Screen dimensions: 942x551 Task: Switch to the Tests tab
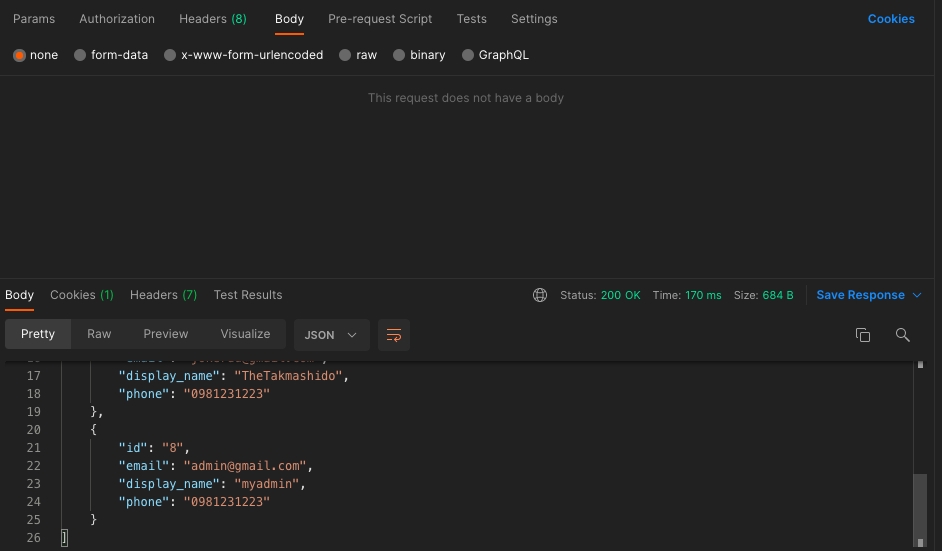point(472,19)
